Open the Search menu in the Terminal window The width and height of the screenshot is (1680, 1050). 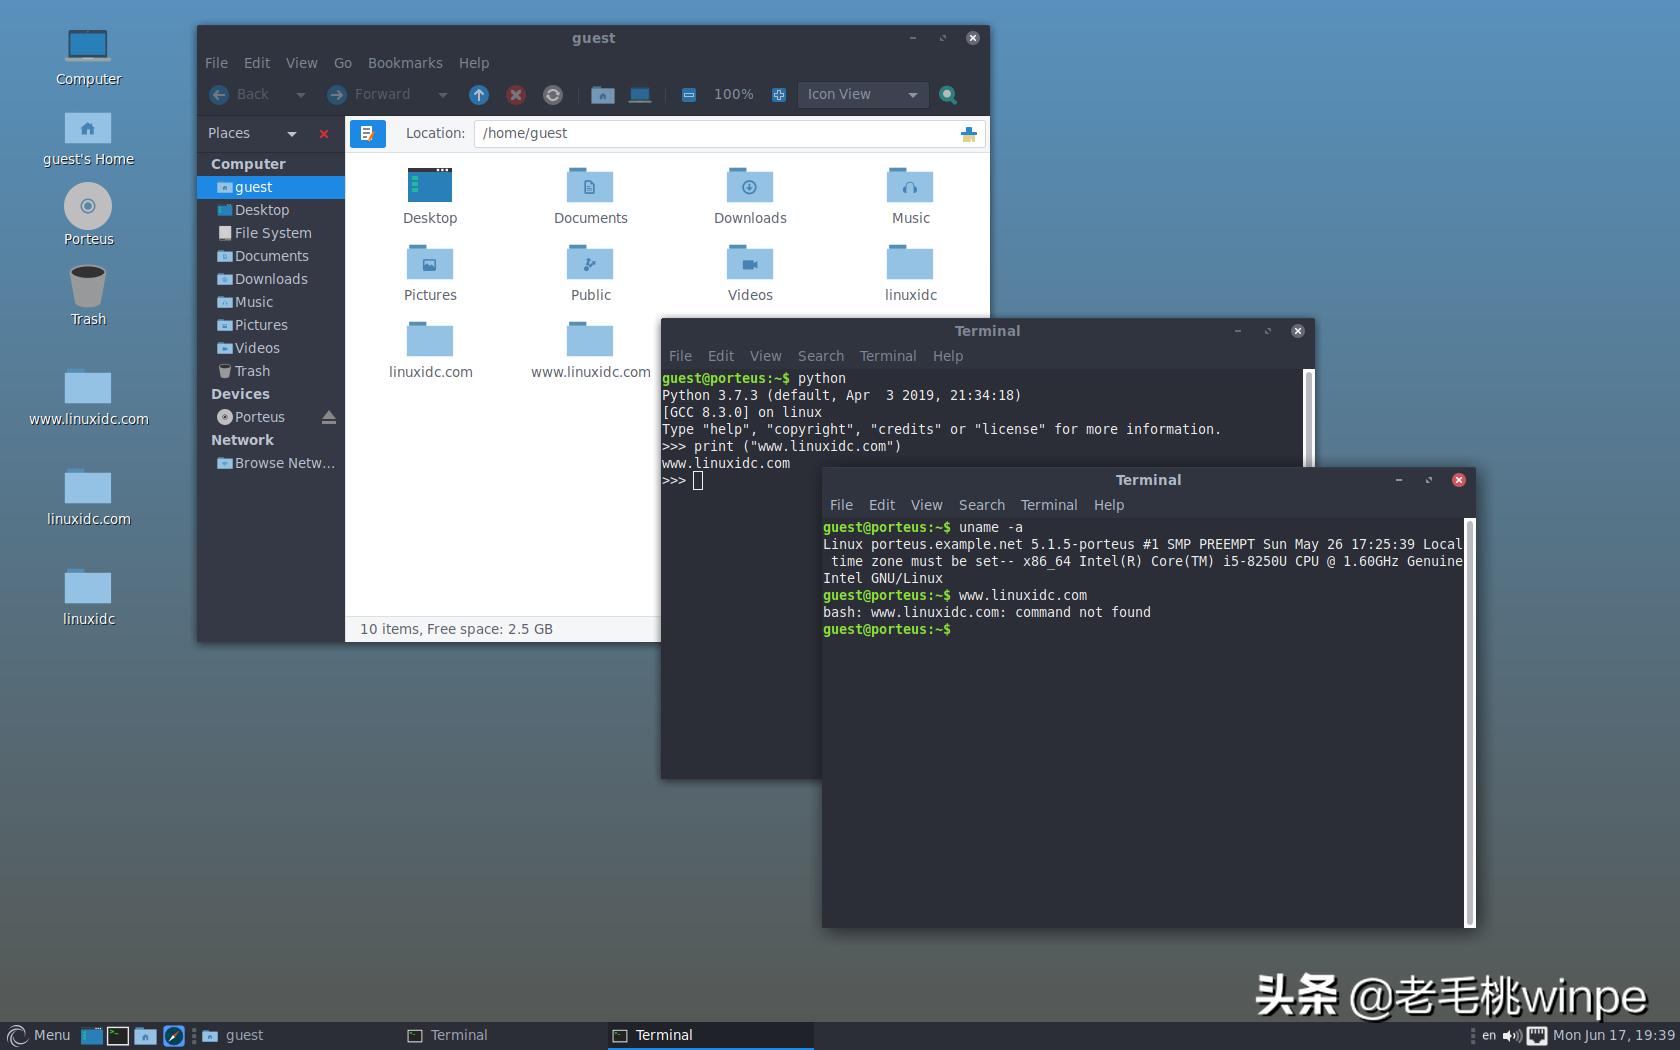pyautogui.click(x=981, y=505)
